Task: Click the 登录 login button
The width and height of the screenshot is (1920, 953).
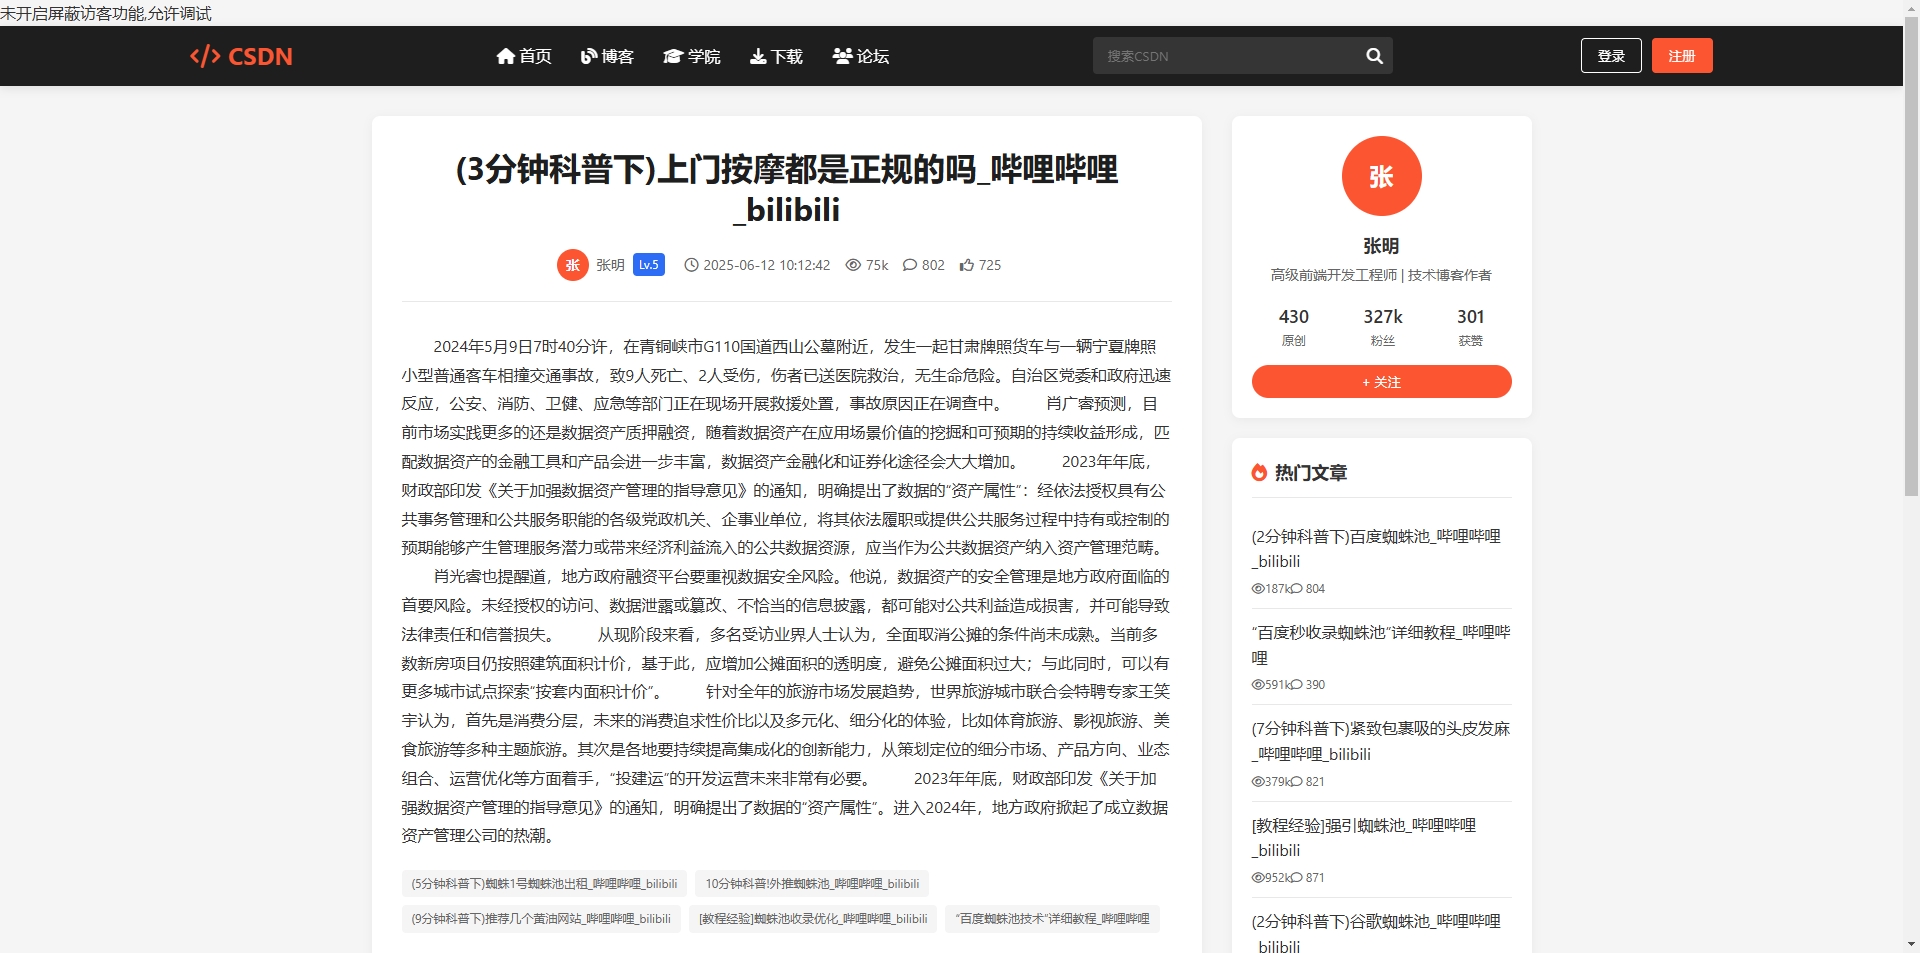Action: (x=1611, y=56)
